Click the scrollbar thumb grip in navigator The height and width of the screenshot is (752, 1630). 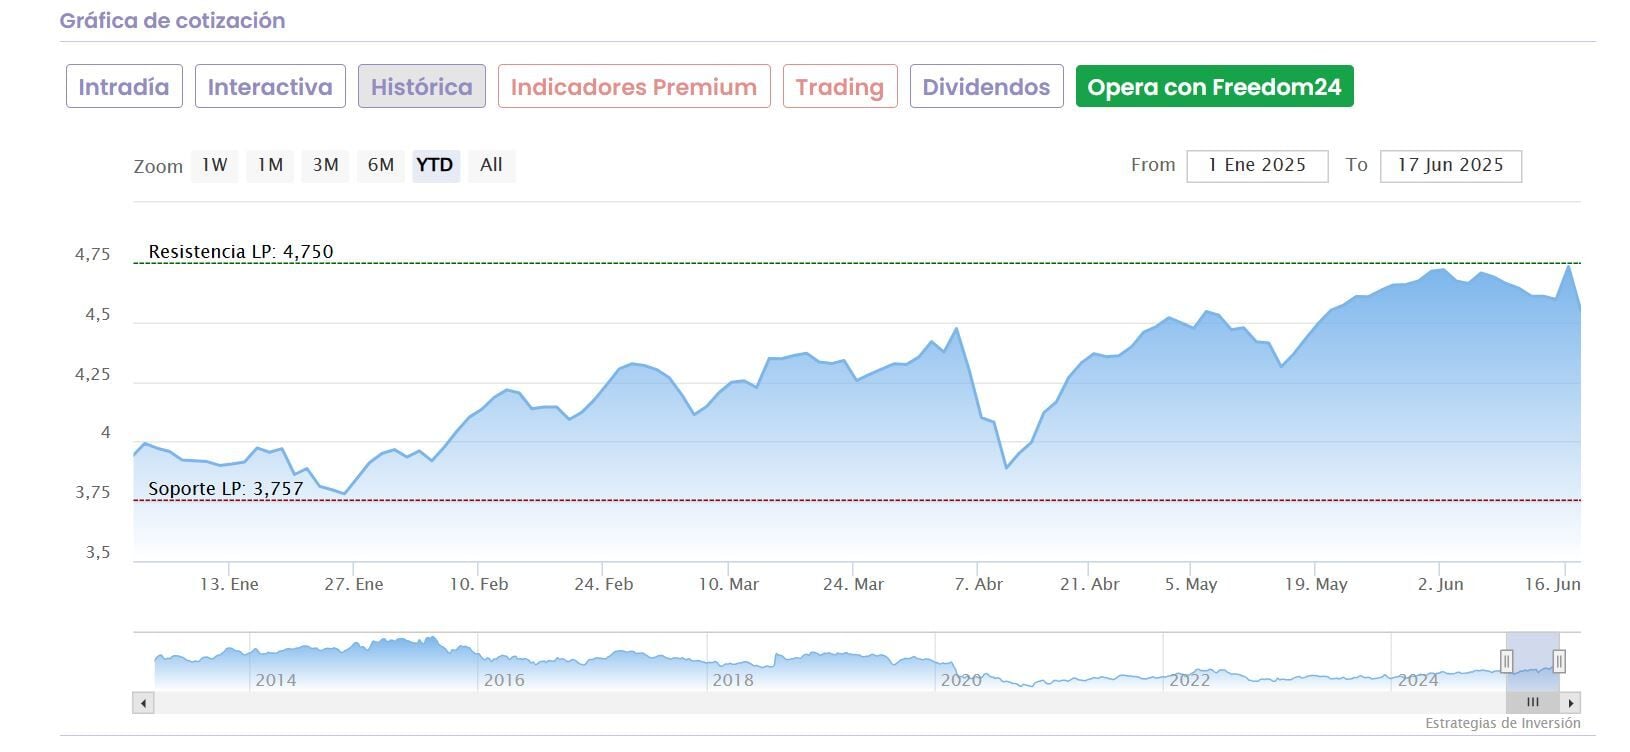1532,703
